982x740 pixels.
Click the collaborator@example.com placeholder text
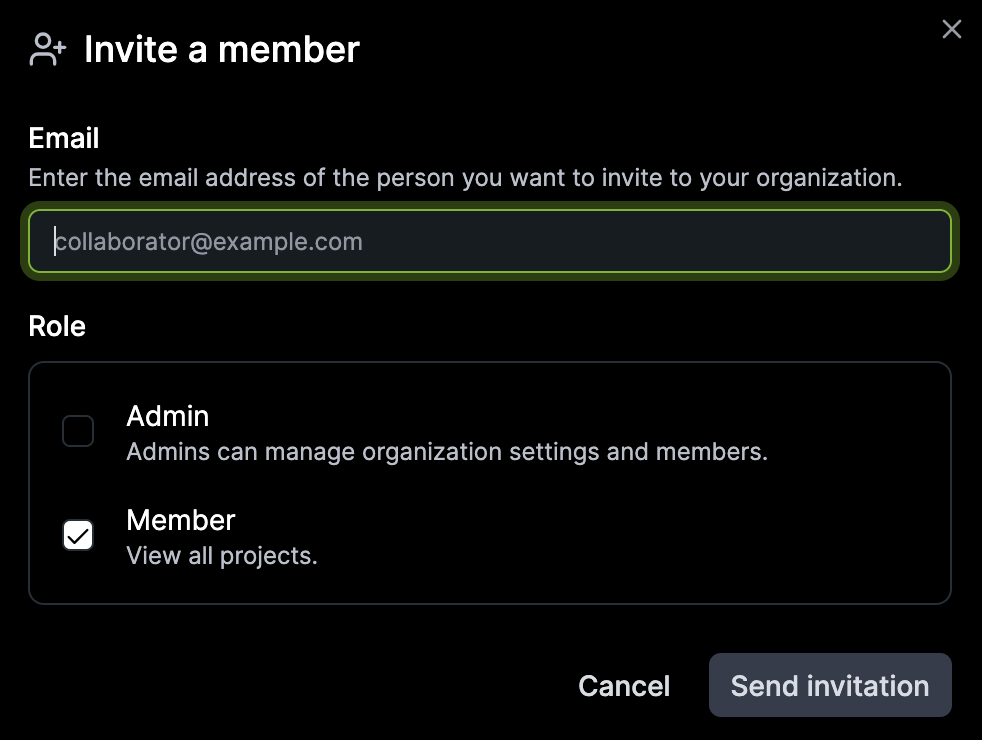209,242
